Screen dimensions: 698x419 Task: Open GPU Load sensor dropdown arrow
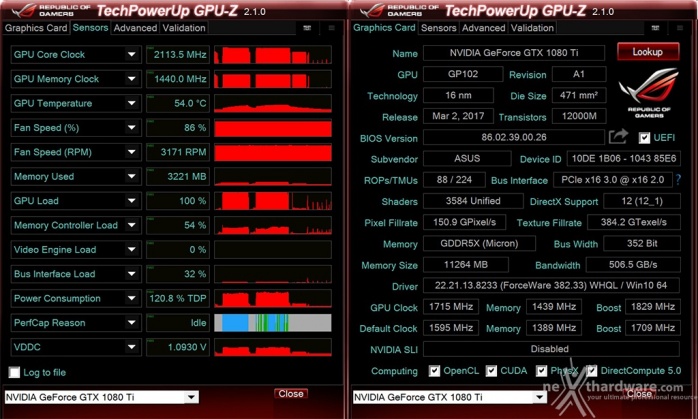point(132,200)
